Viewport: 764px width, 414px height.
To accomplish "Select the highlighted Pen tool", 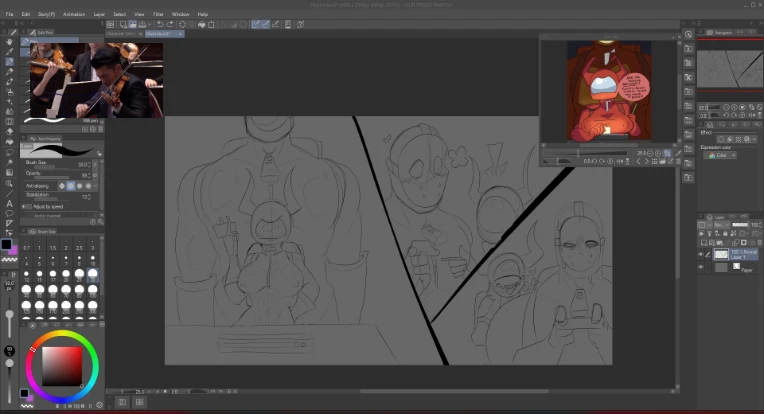I will (x=9, y=62).
